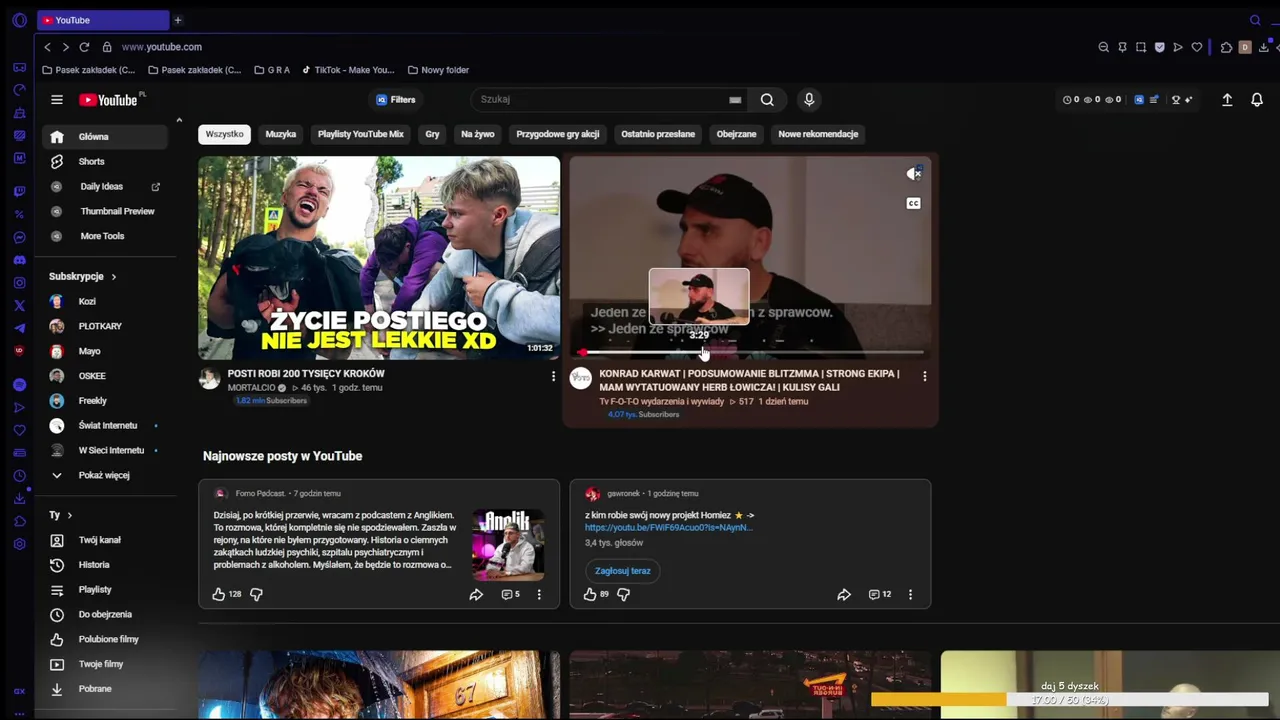Image resolution: width=1280 pixels, height=720 pixels.
Task: Select the Wszystko filter chip
Action: pyautogui.click(x=224, y=134)
